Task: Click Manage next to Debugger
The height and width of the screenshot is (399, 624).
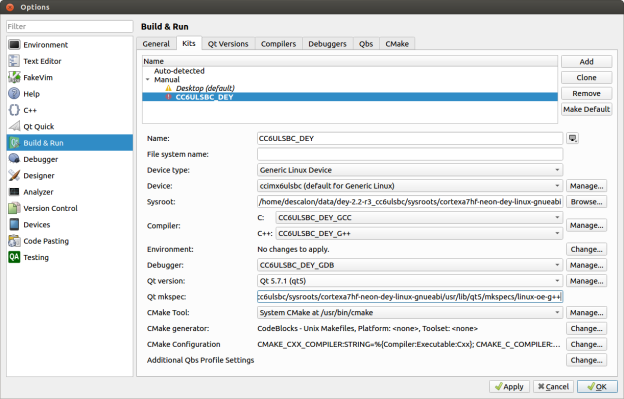Action: pos(587,265)
